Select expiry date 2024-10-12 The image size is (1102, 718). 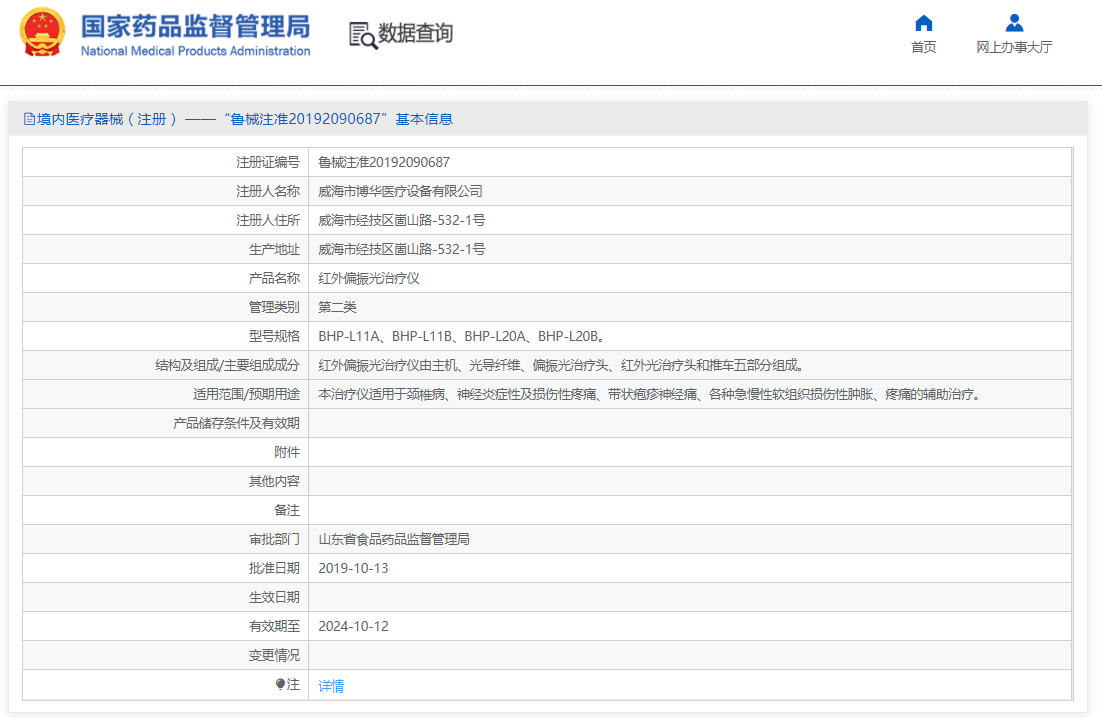[x=353, y=626]
